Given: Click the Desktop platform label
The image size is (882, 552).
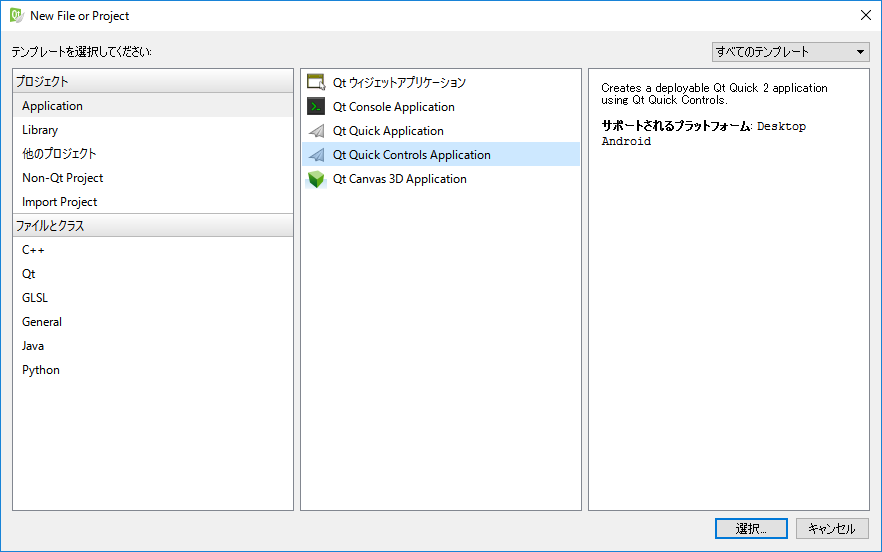Looking at the screenshot, I should (781, 126).
